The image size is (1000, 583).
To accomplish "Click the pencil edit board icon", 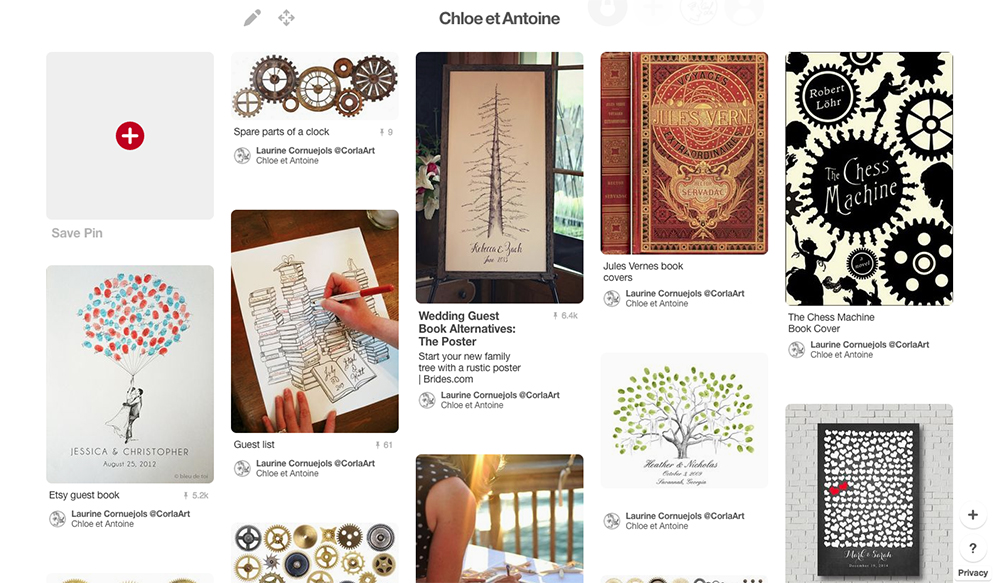I will [252, 18].
